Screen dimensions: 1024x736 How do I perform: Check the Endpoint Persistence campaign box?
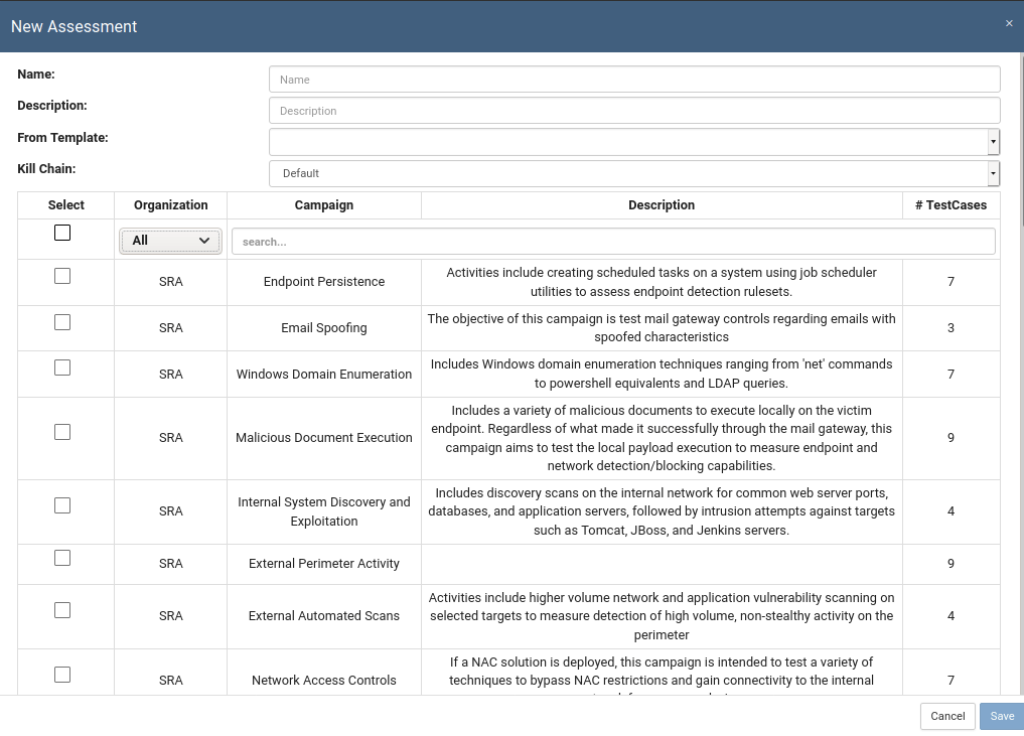tap(62, 276)
